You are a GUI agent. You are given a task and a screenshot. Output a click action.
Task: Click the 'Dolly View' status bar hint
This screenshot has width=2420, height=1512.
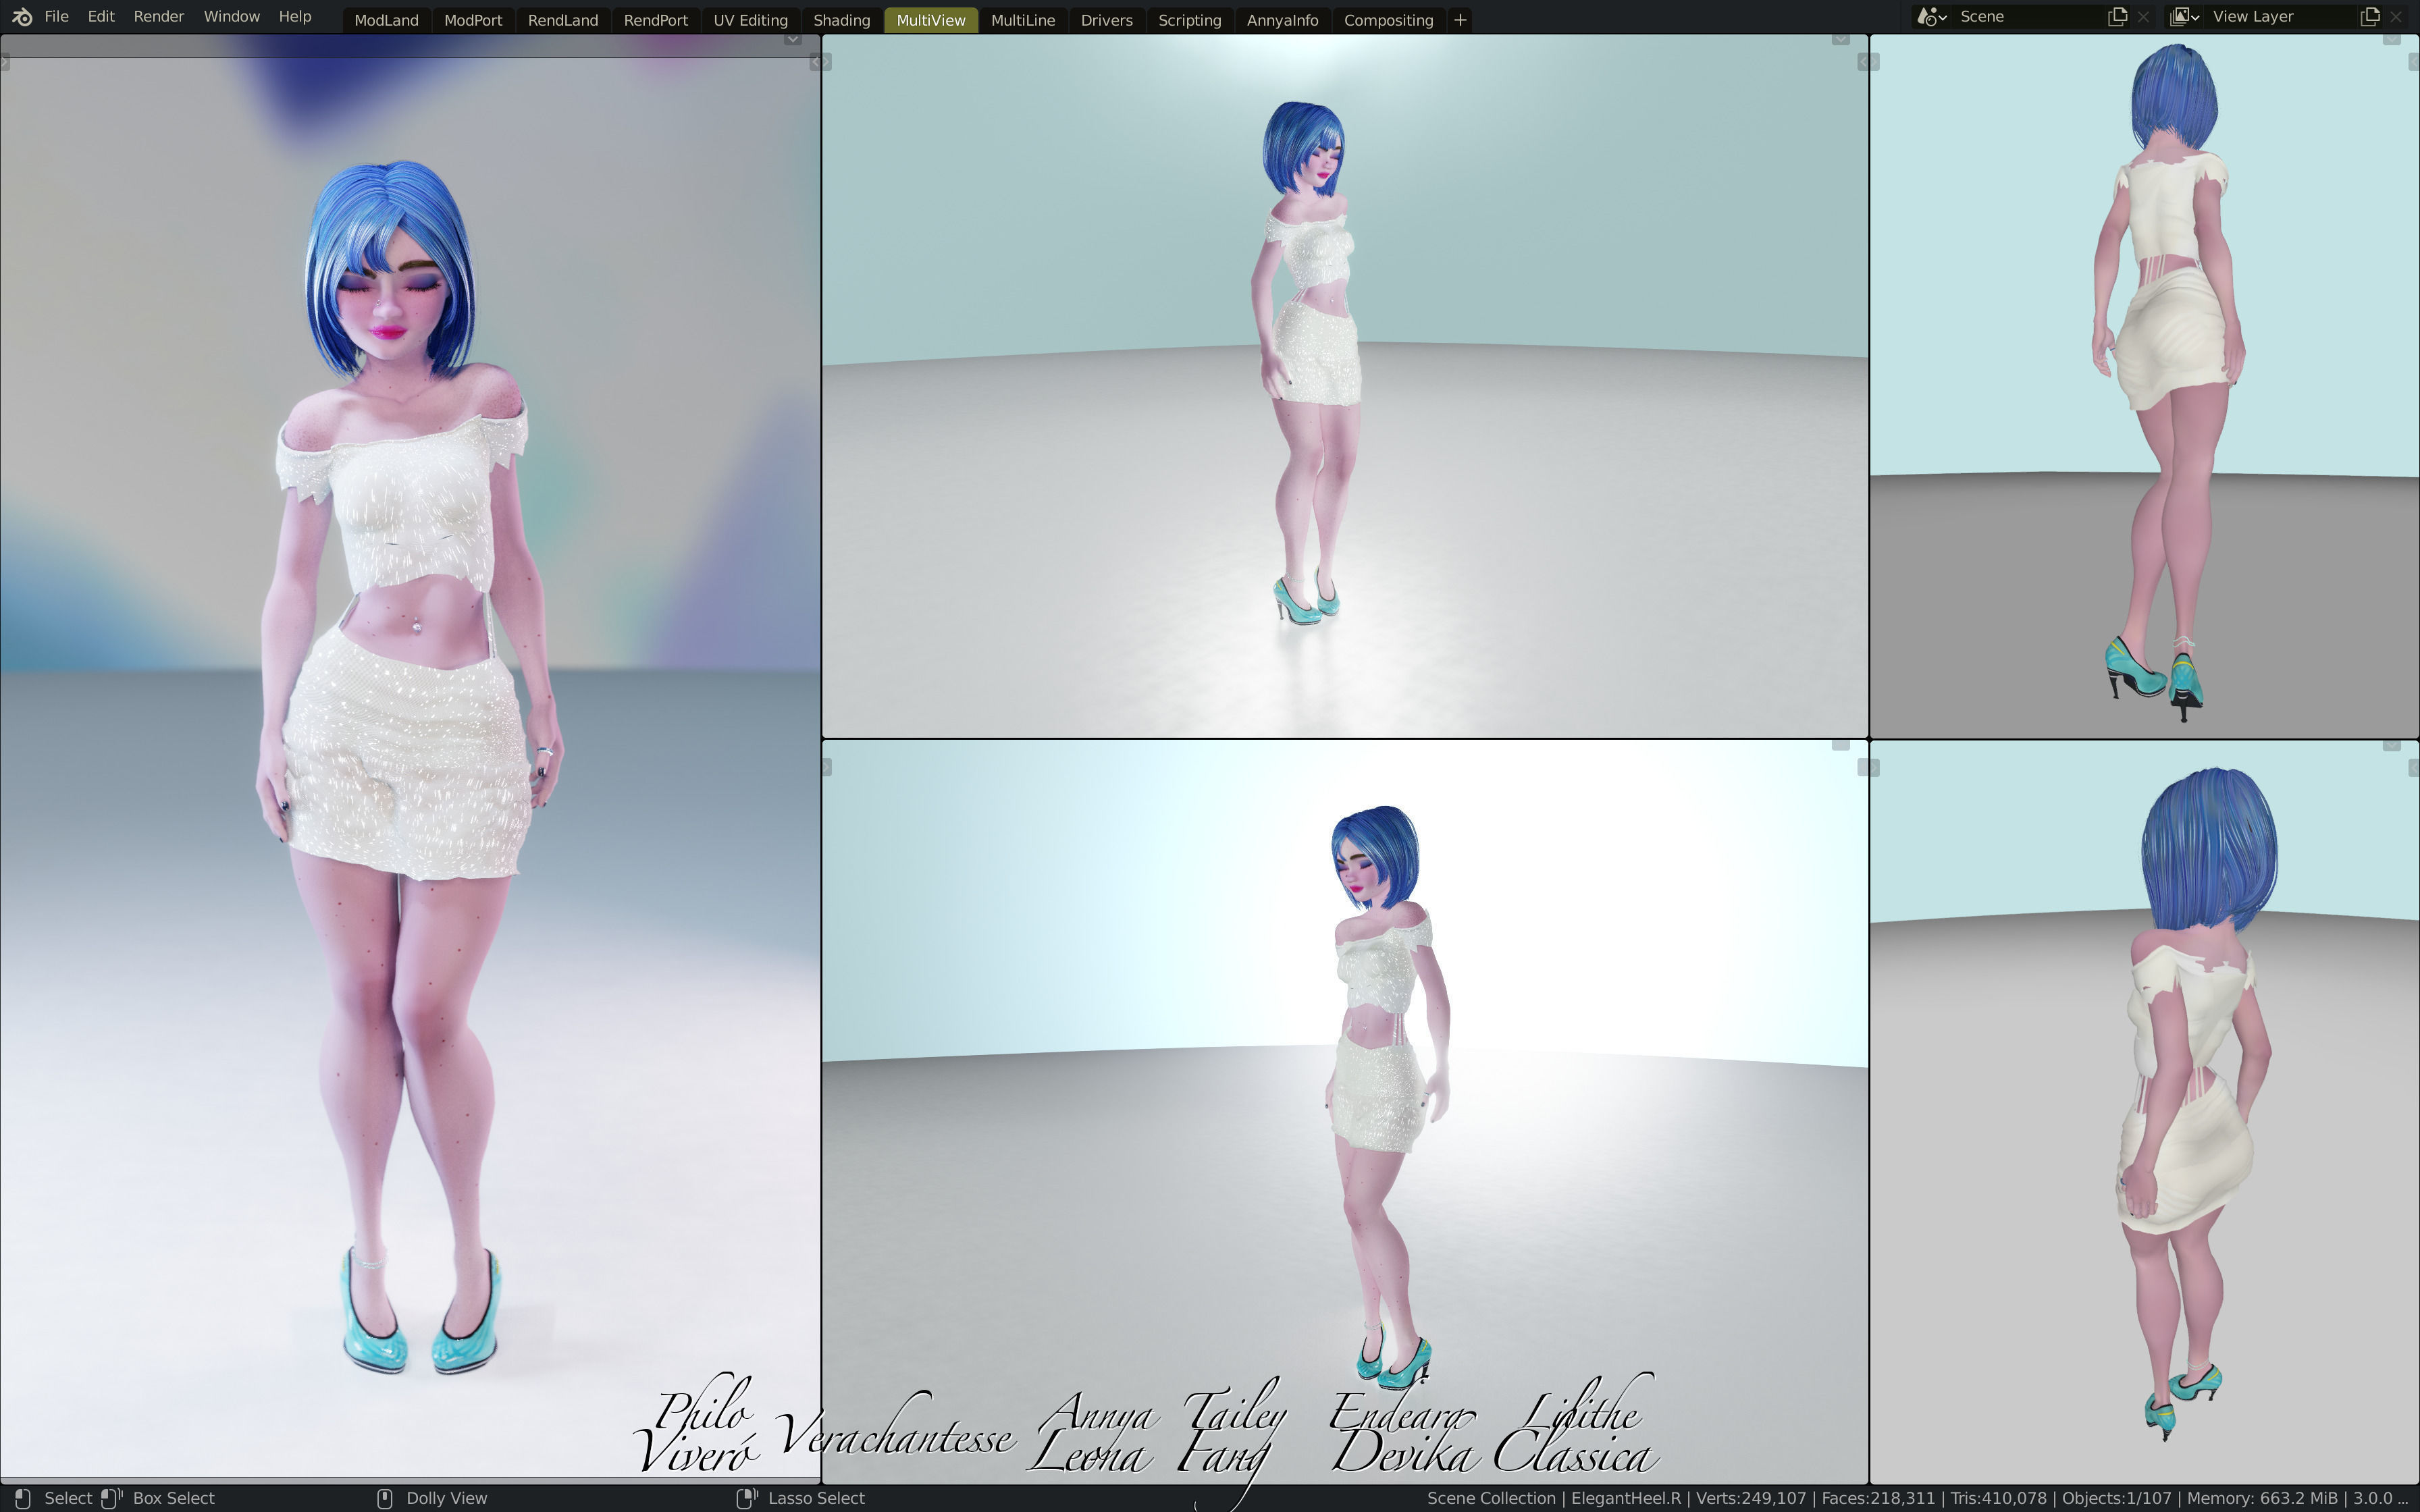(x=447, y=1498)
